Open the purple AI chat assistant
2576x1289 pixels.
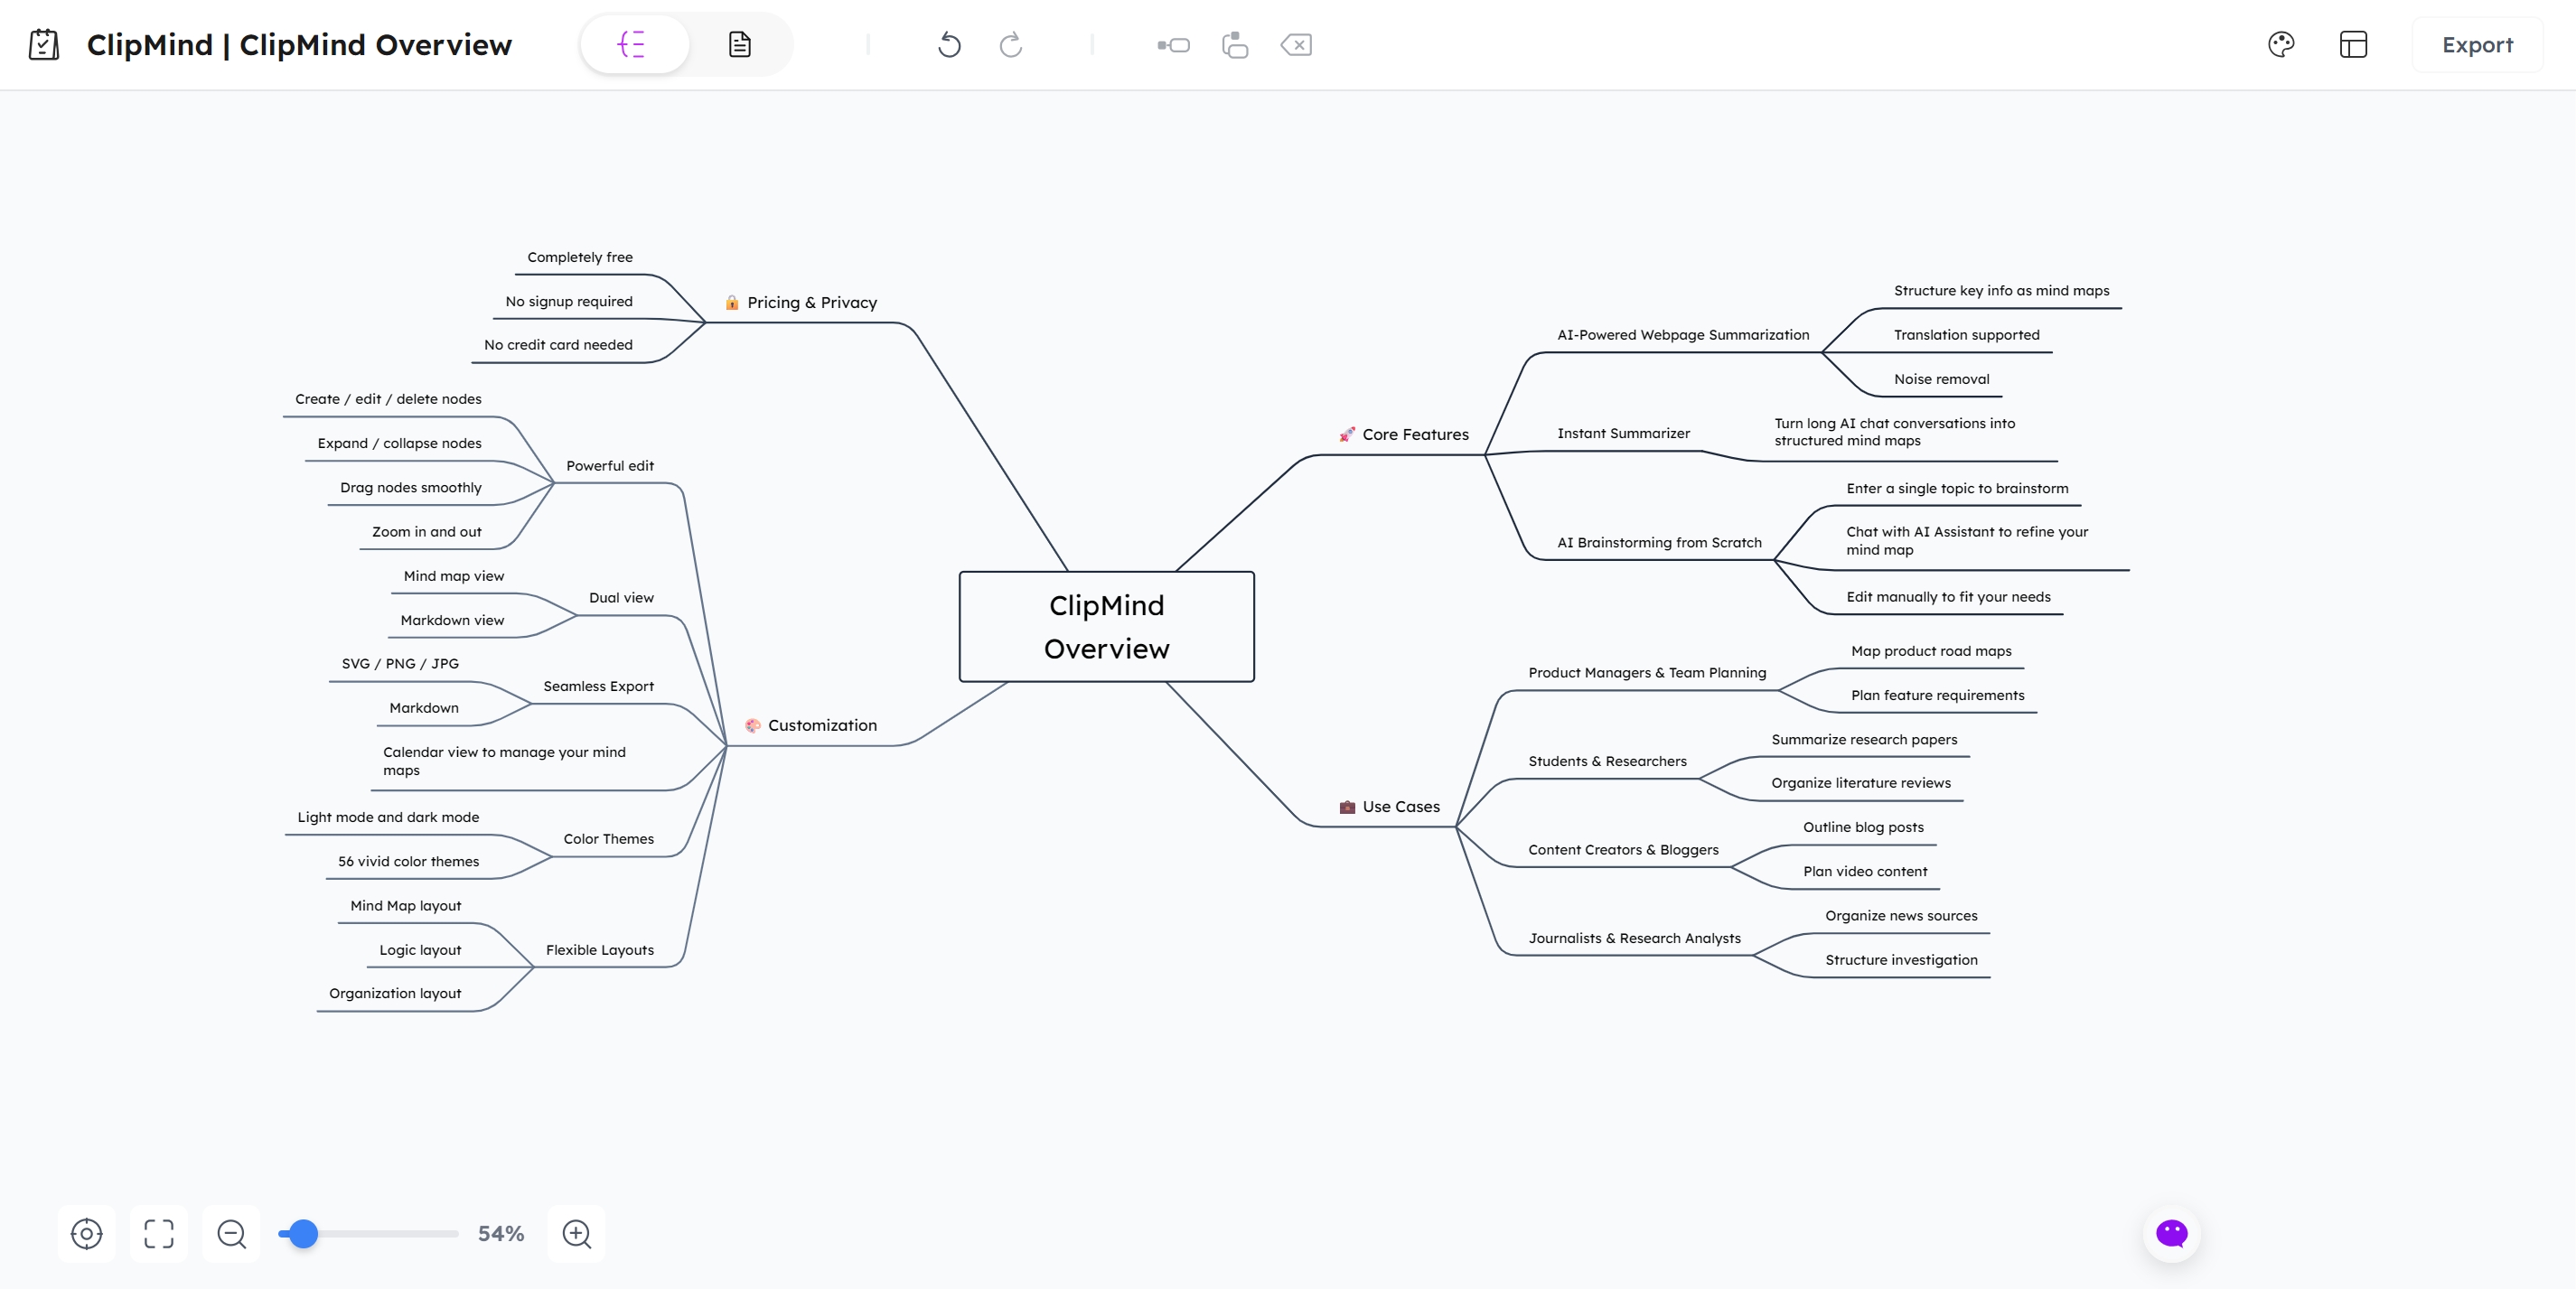pyautogui.click(x=2171, y=1233)
